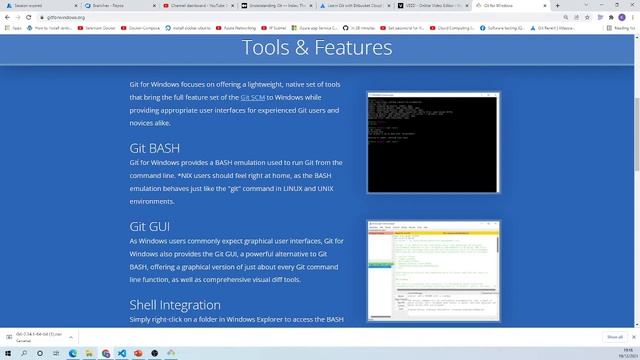The image size is (640, 360).
Task: Open the Apps shortcut in the bookmarks bar
Action: click(x=13, y=28)
